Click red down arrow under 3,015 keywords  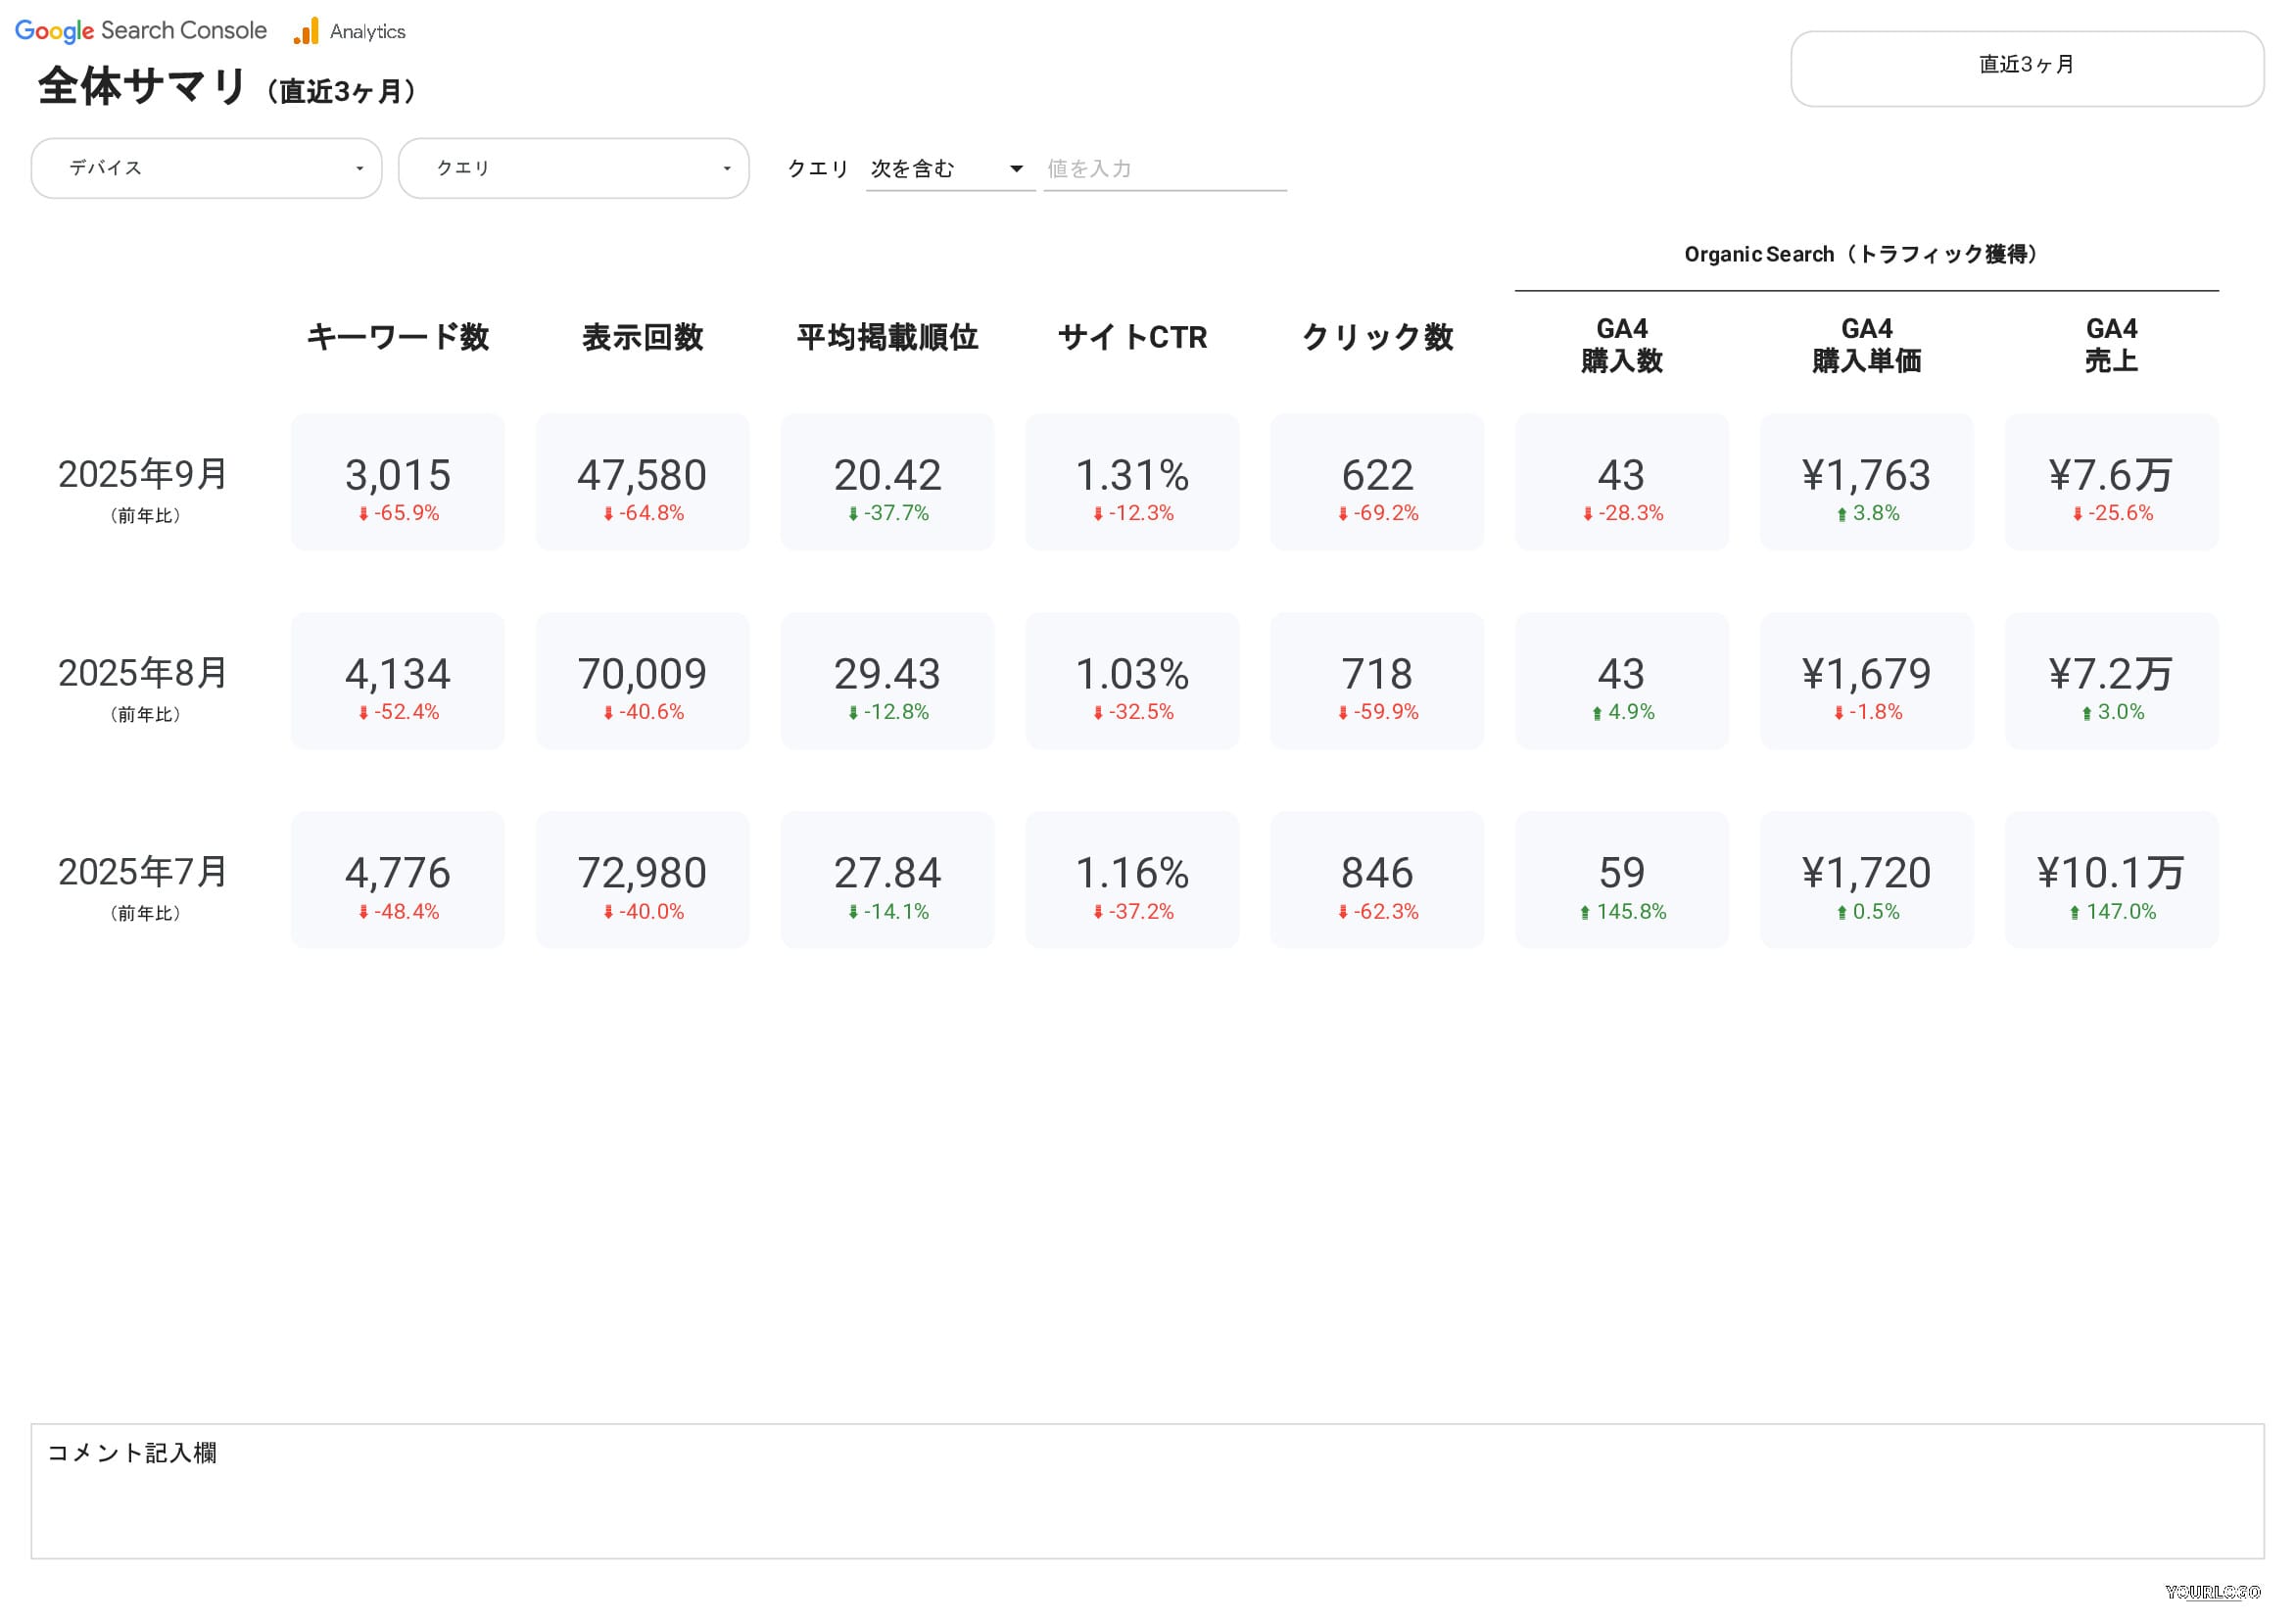(x=363, y=514)
